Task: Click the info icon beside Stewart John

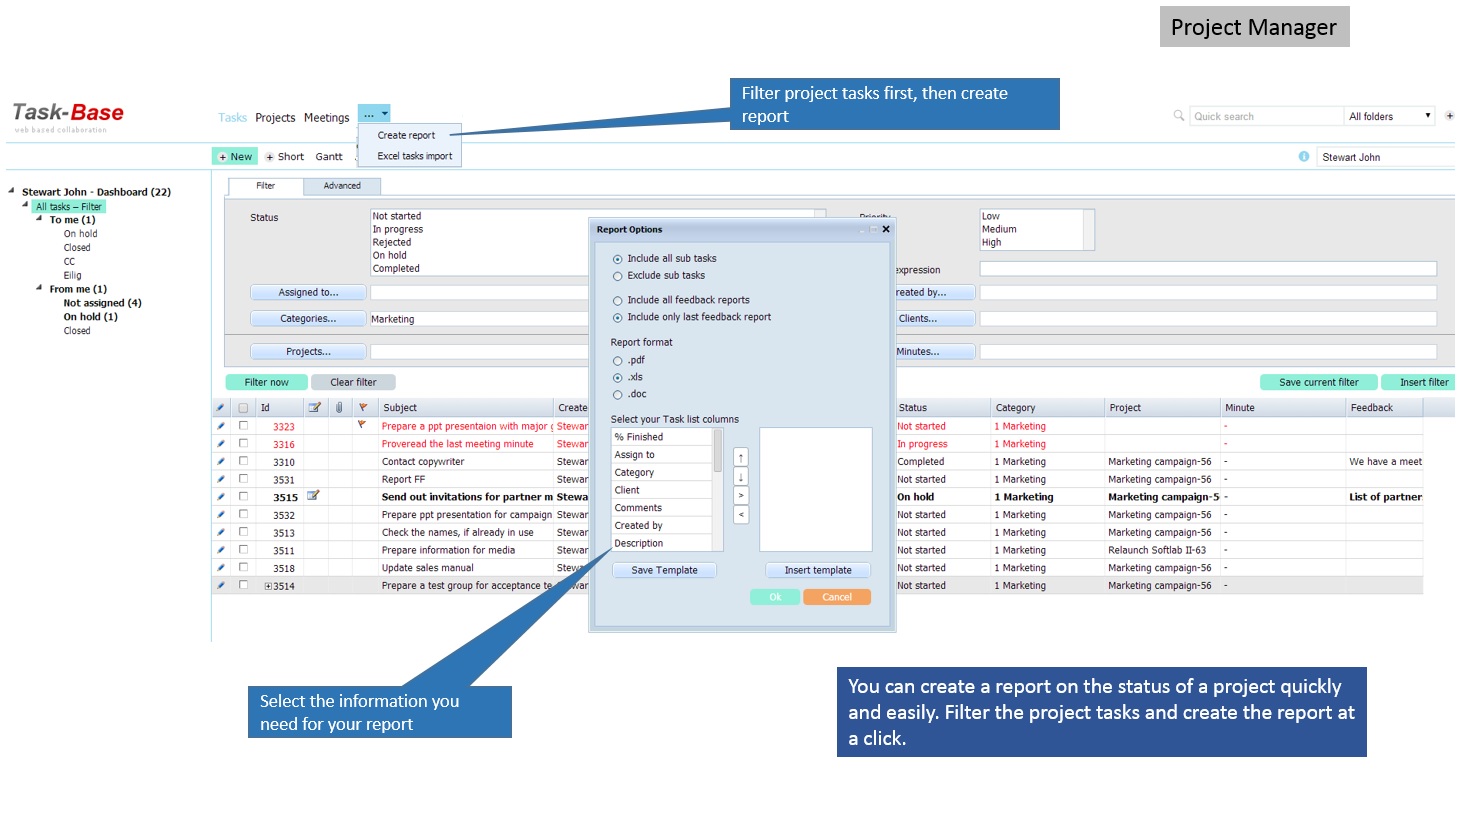Action: pyautogui.click(x=1304, y=156)
